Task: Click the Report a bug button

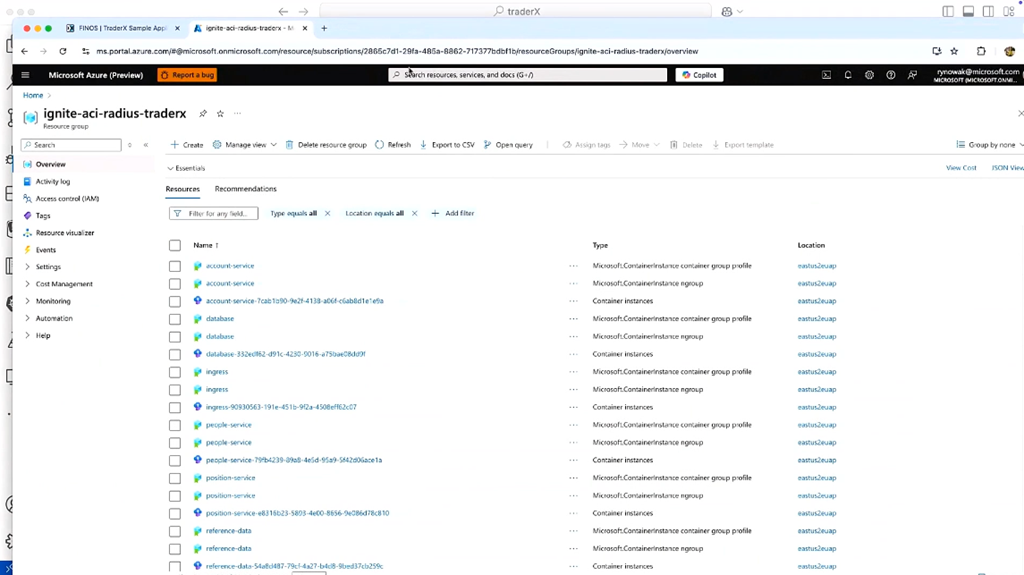Action: point(187,75)
